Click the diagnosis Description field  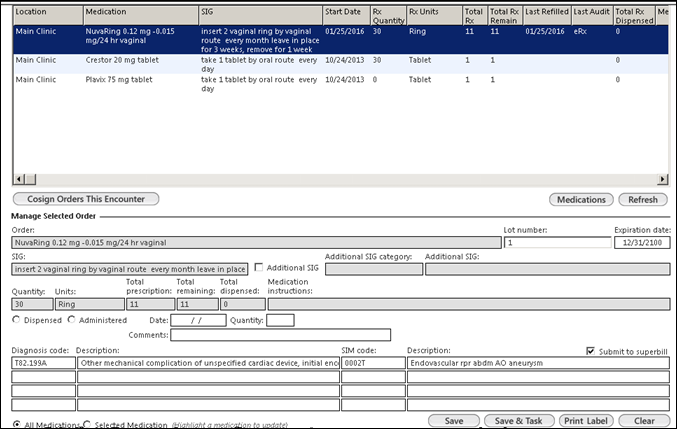[x=209, y=363]
